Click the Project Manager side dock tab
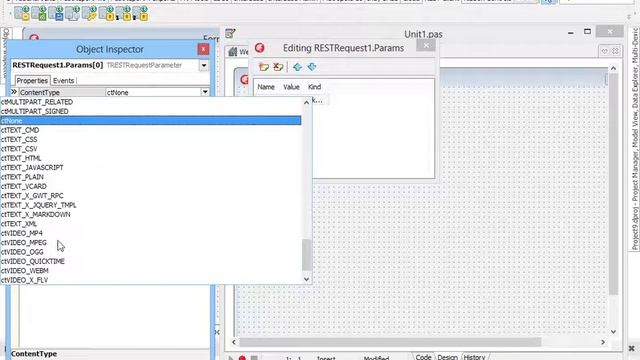The height and width of the screenshot is (360, 640). (635, 139)
